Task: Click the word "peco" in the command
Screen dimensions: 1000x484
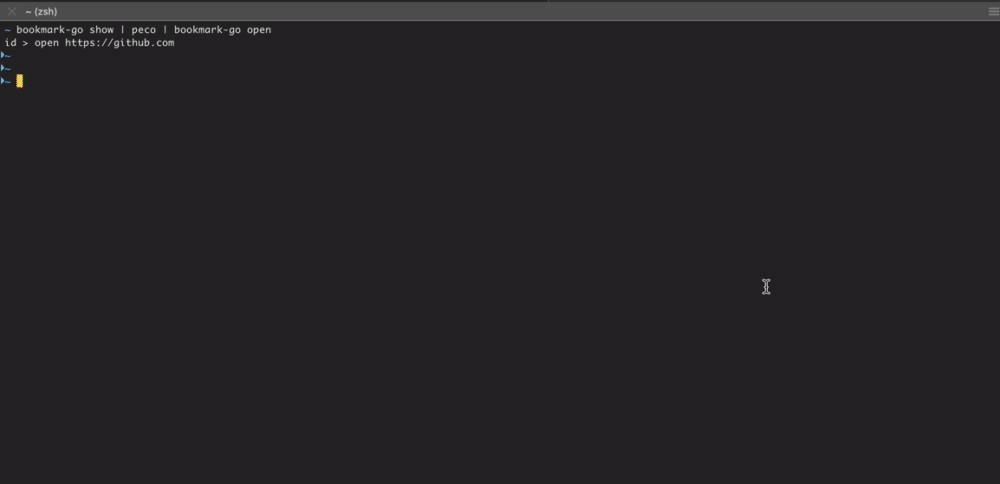Action: point(143,30)
